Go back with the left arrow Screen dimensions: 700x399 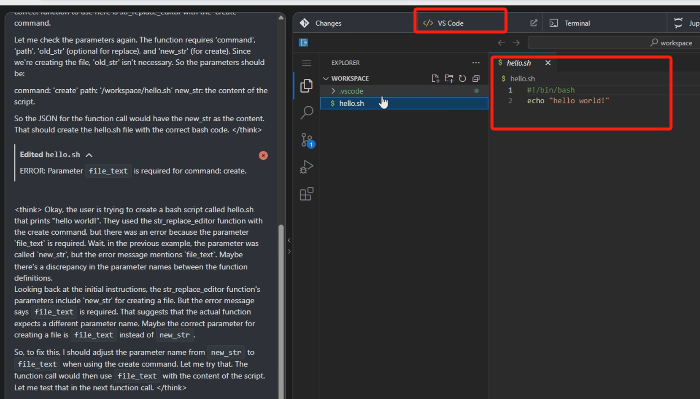coord(501,43)
